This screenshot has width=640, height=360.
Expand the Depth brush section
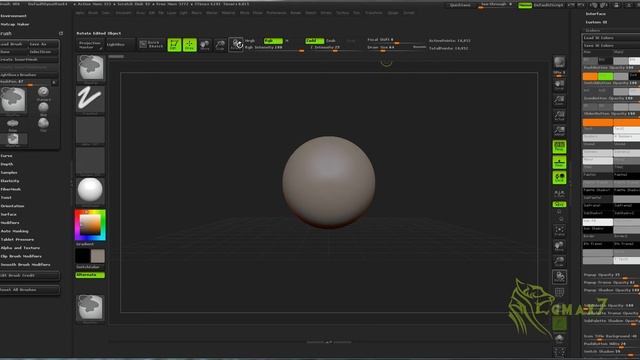click(x=7, y=164)
